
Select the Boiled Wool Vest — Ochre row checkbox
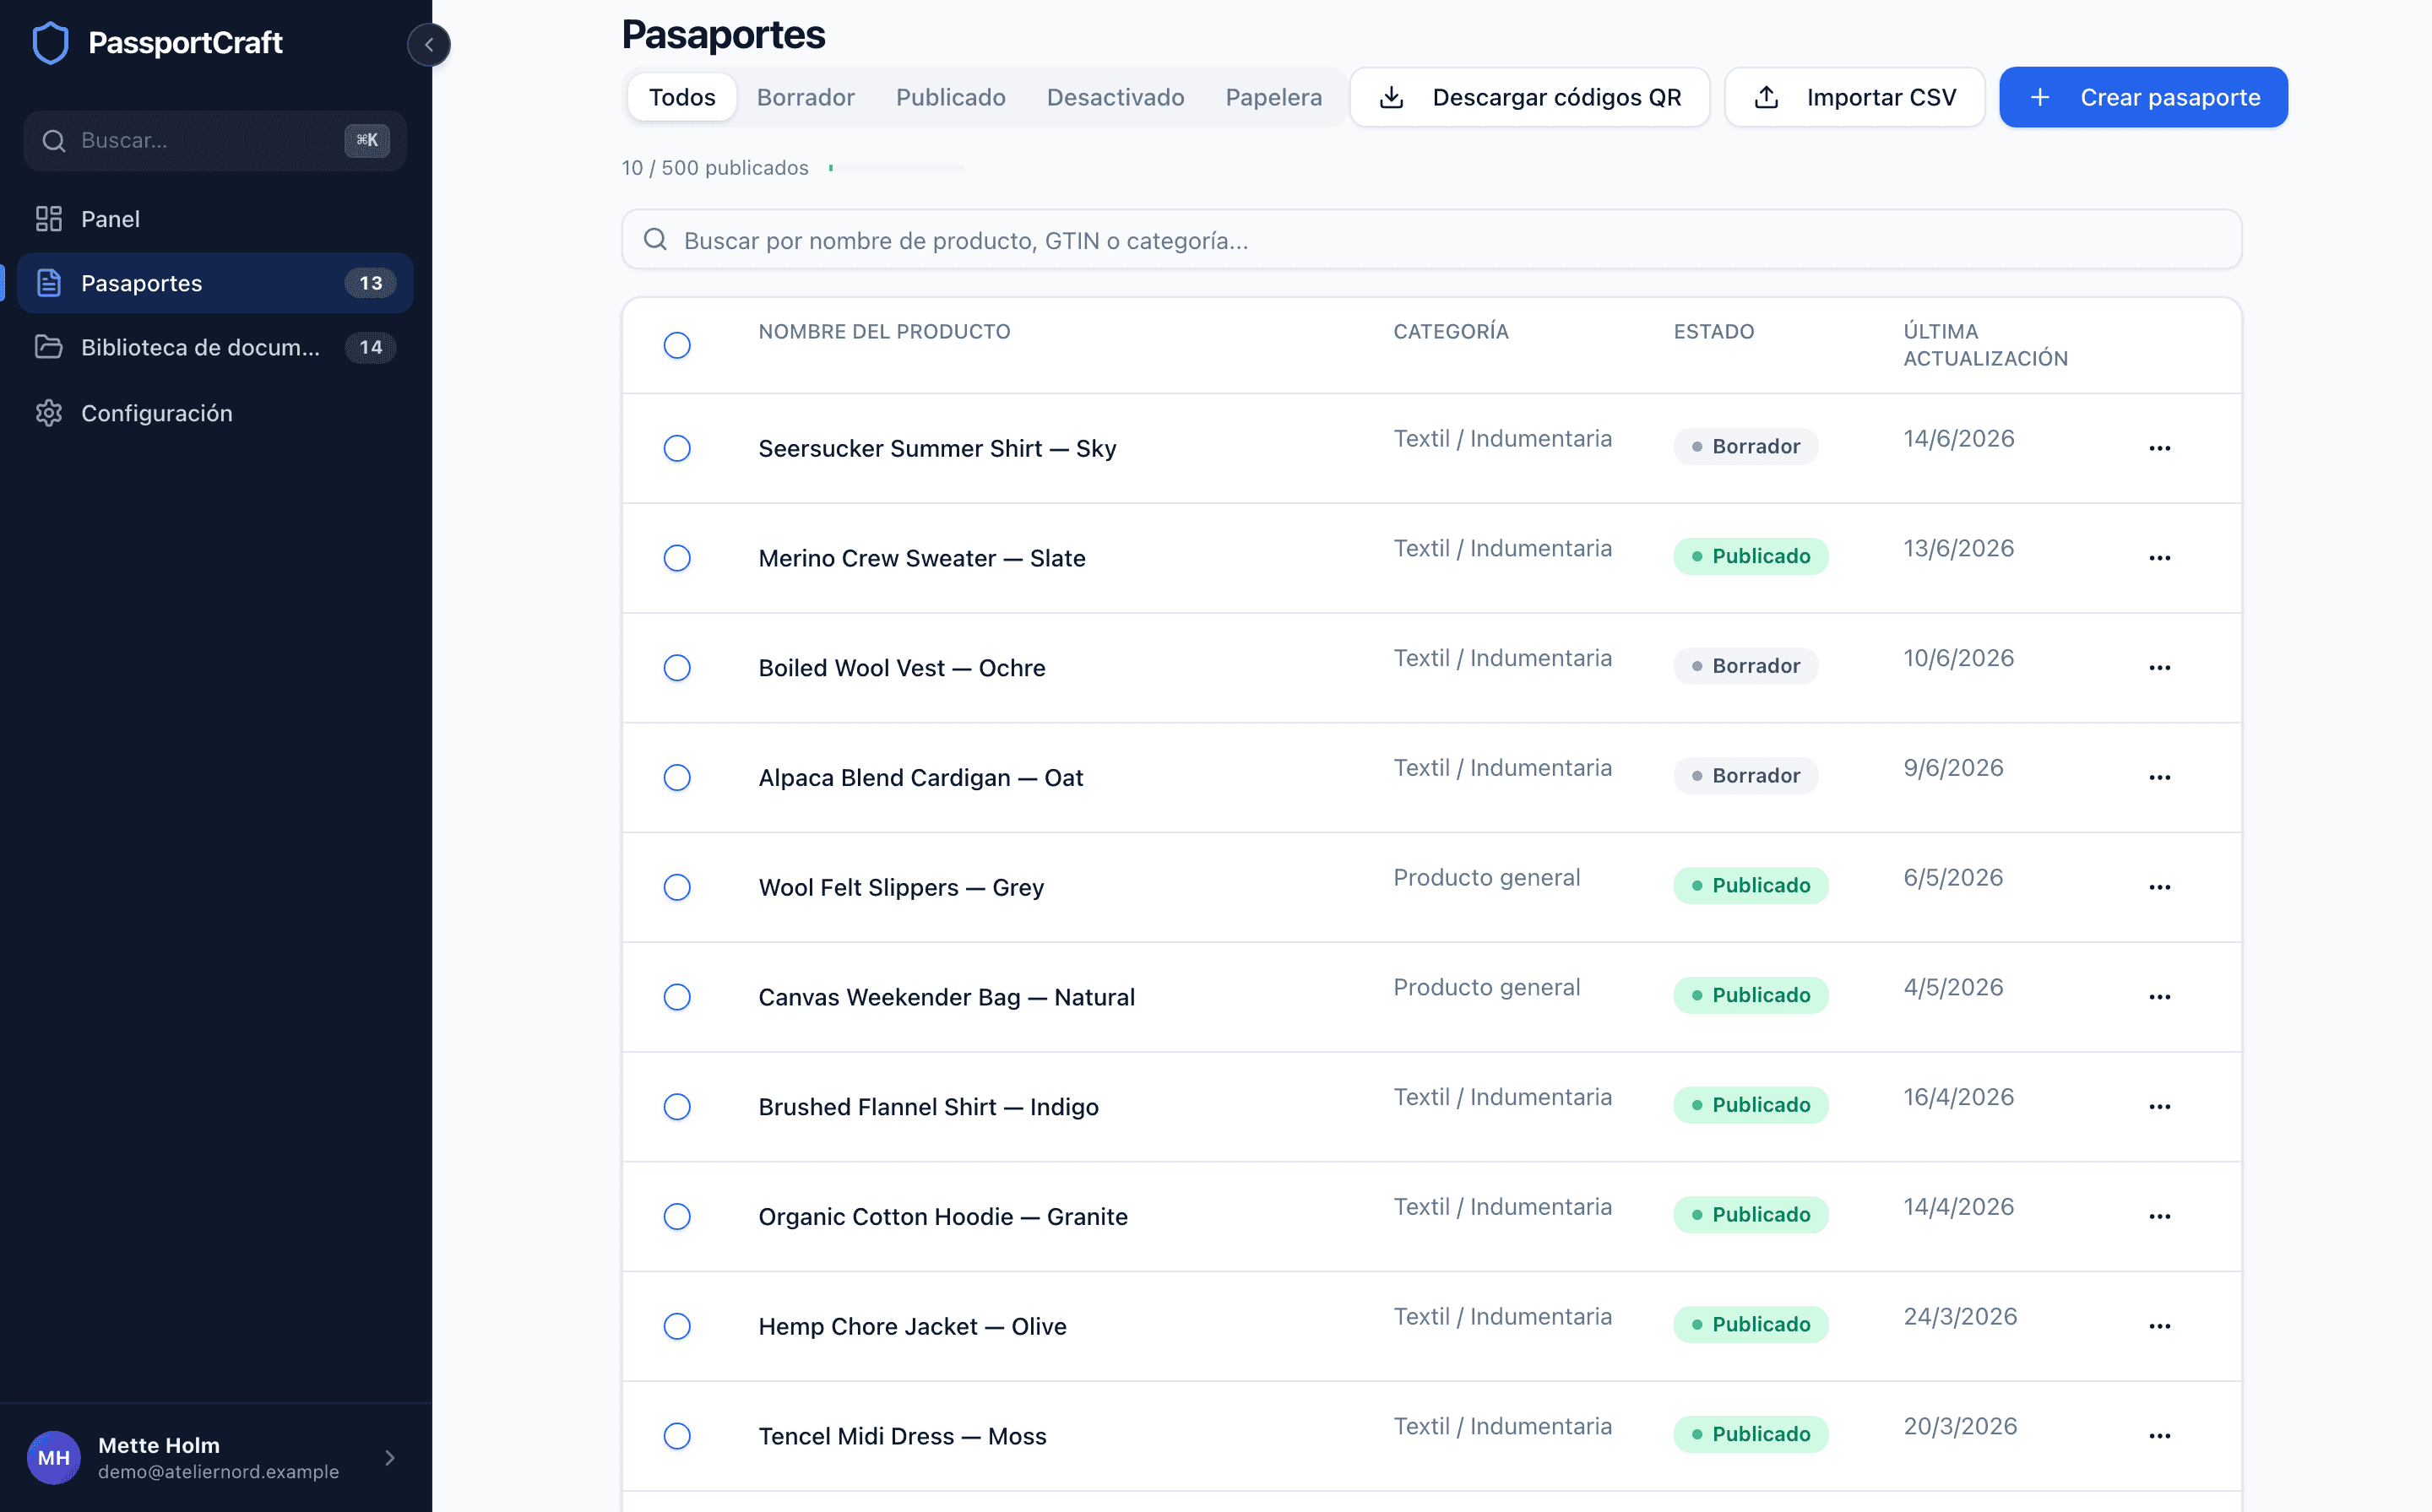click(677, 668)
